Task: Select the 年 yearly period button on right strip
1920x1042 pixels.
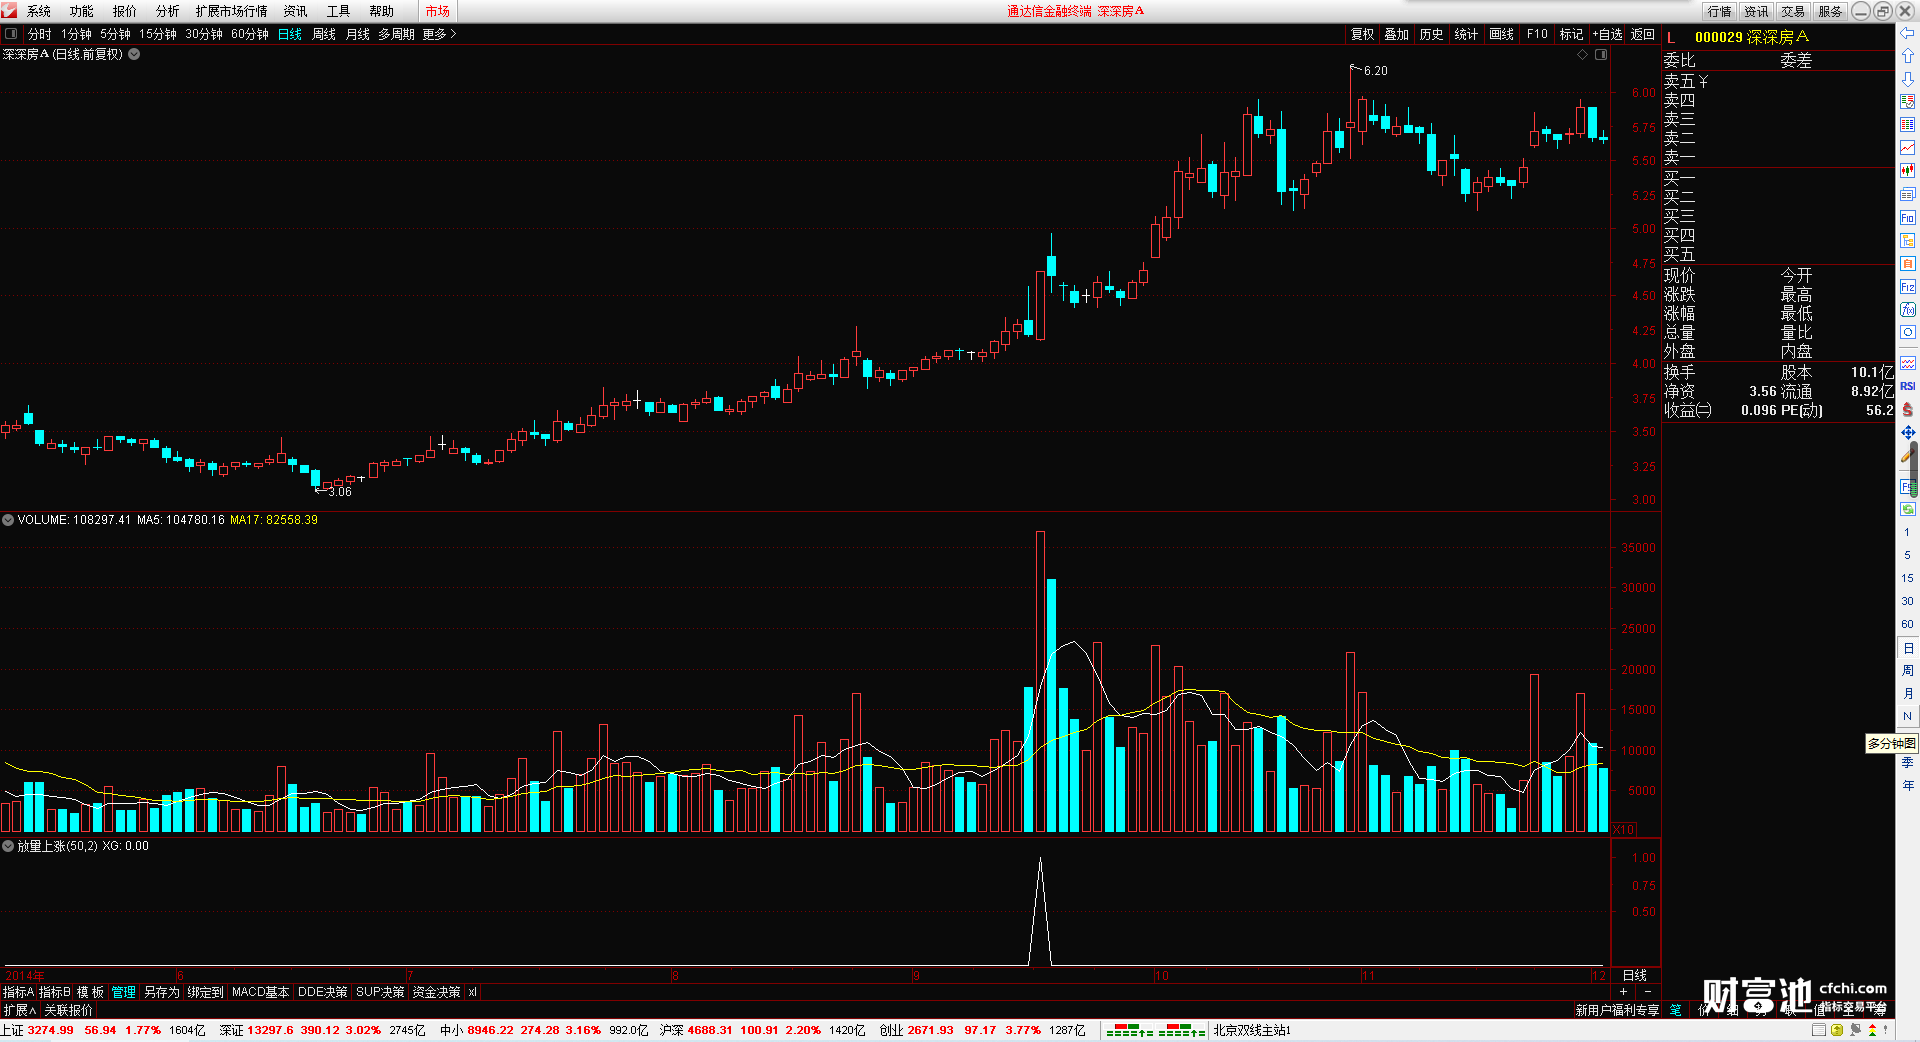Action: [1907, 786]
